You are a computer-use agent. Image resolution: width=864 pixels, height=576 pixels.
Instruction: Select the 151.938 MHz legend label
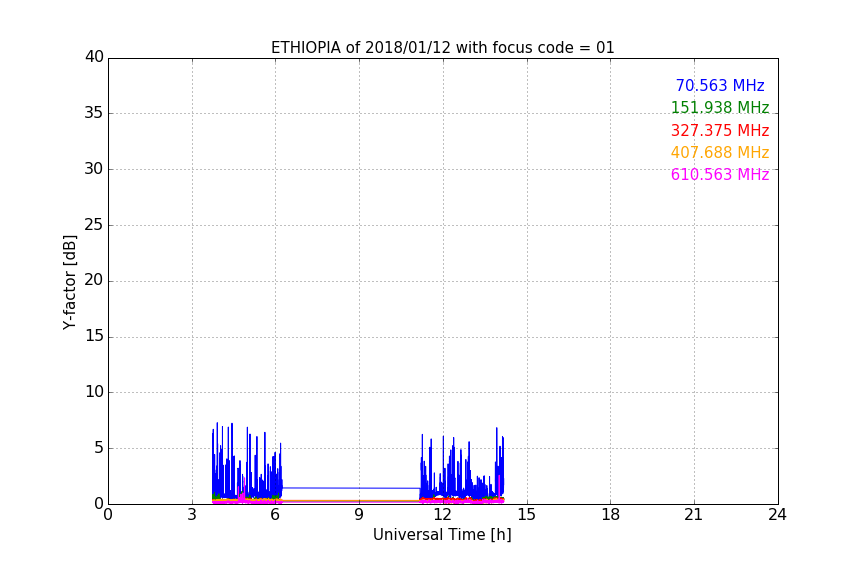point(720,107)
